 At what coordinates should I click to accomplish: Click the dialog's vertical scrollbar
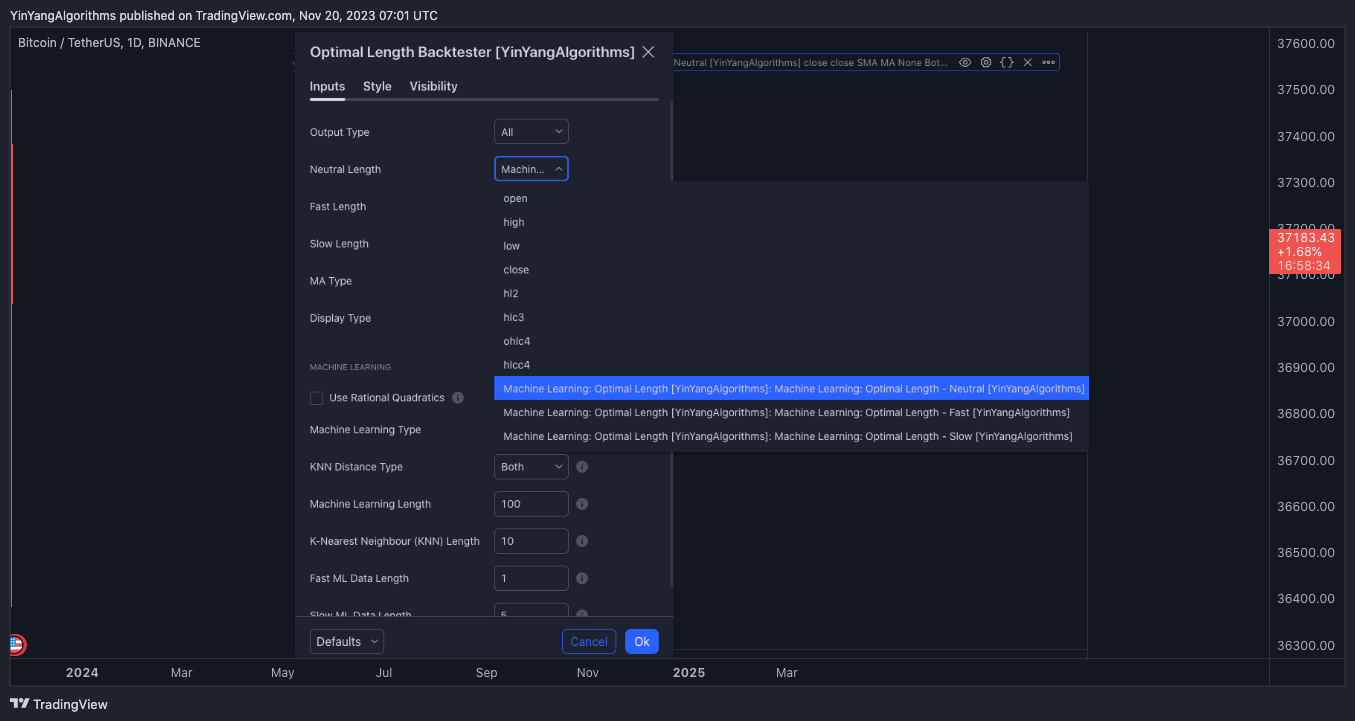click(671, 345)
